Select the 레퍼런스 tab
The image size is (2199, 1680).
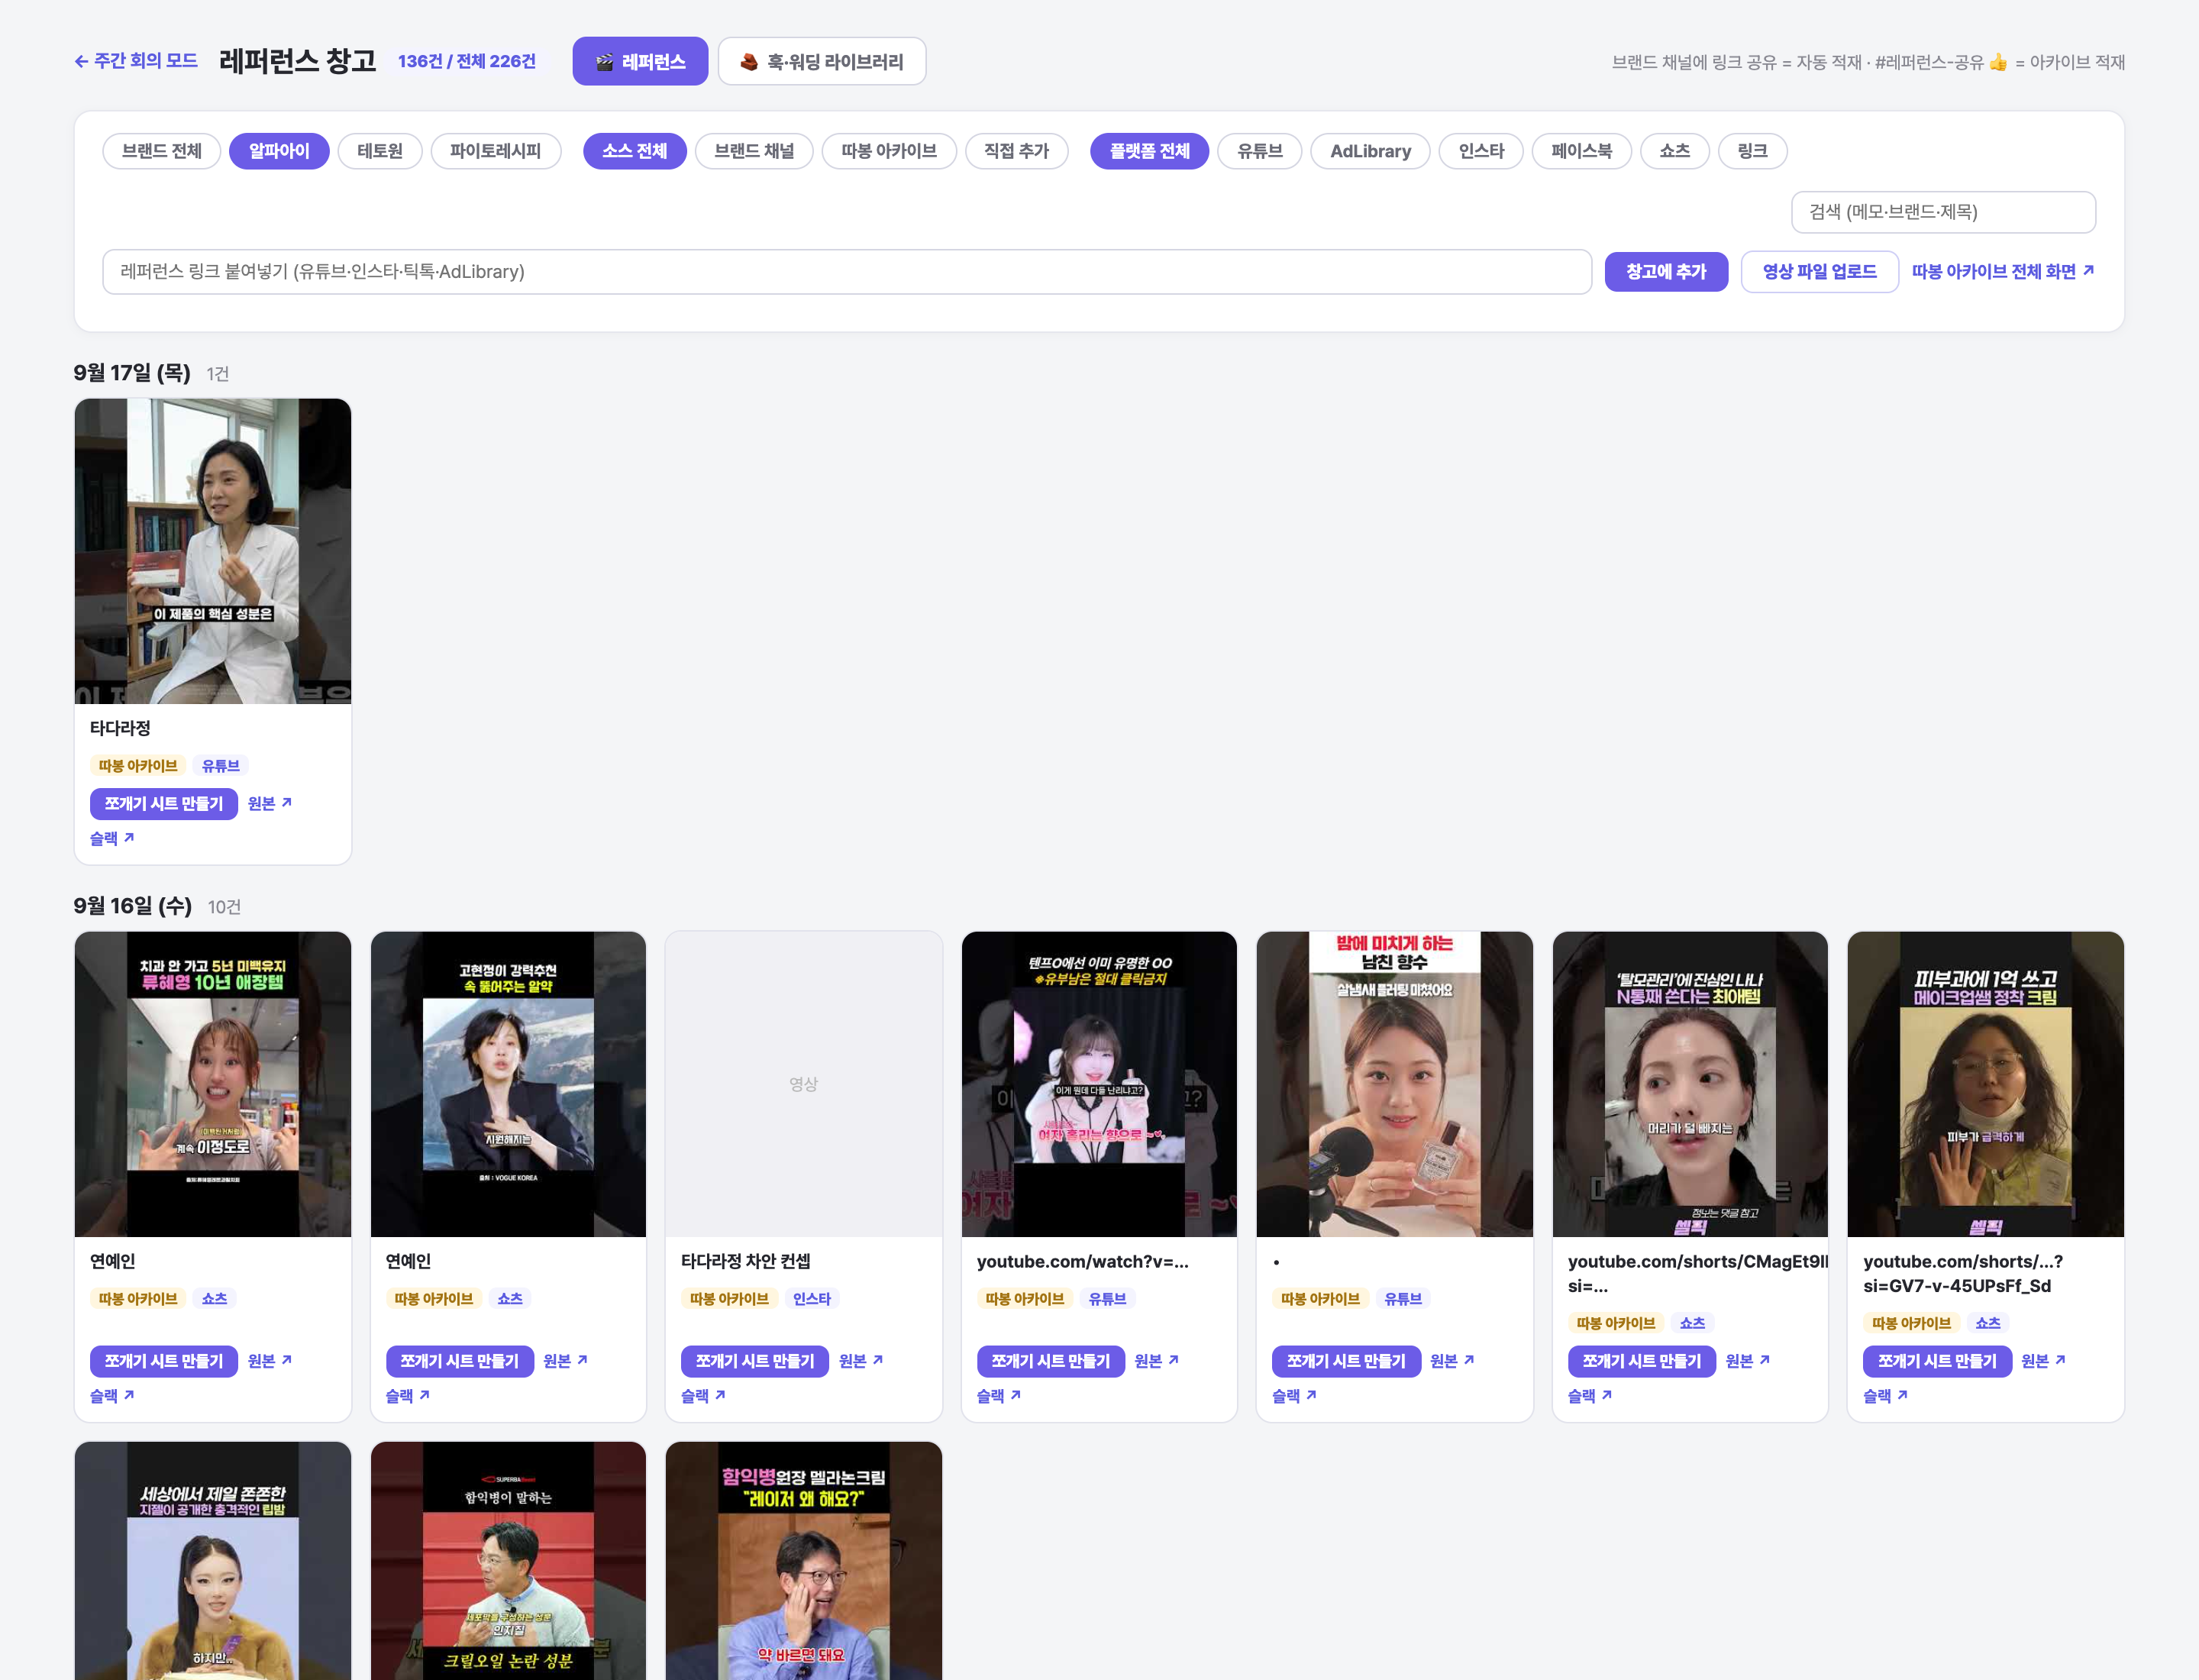pos(640,61)
